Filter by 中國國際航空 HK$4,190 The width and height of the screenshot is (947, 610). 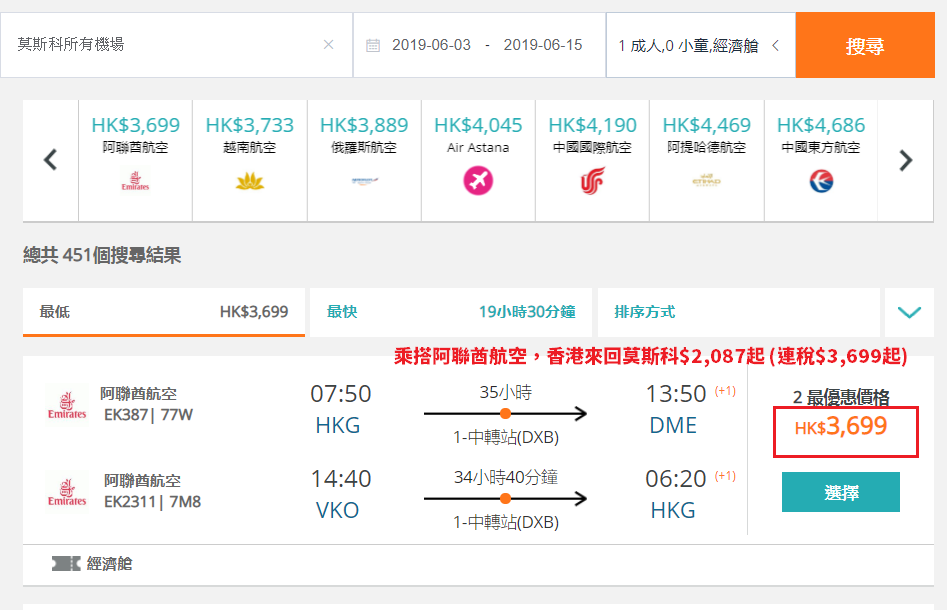(x=592, y=160)
